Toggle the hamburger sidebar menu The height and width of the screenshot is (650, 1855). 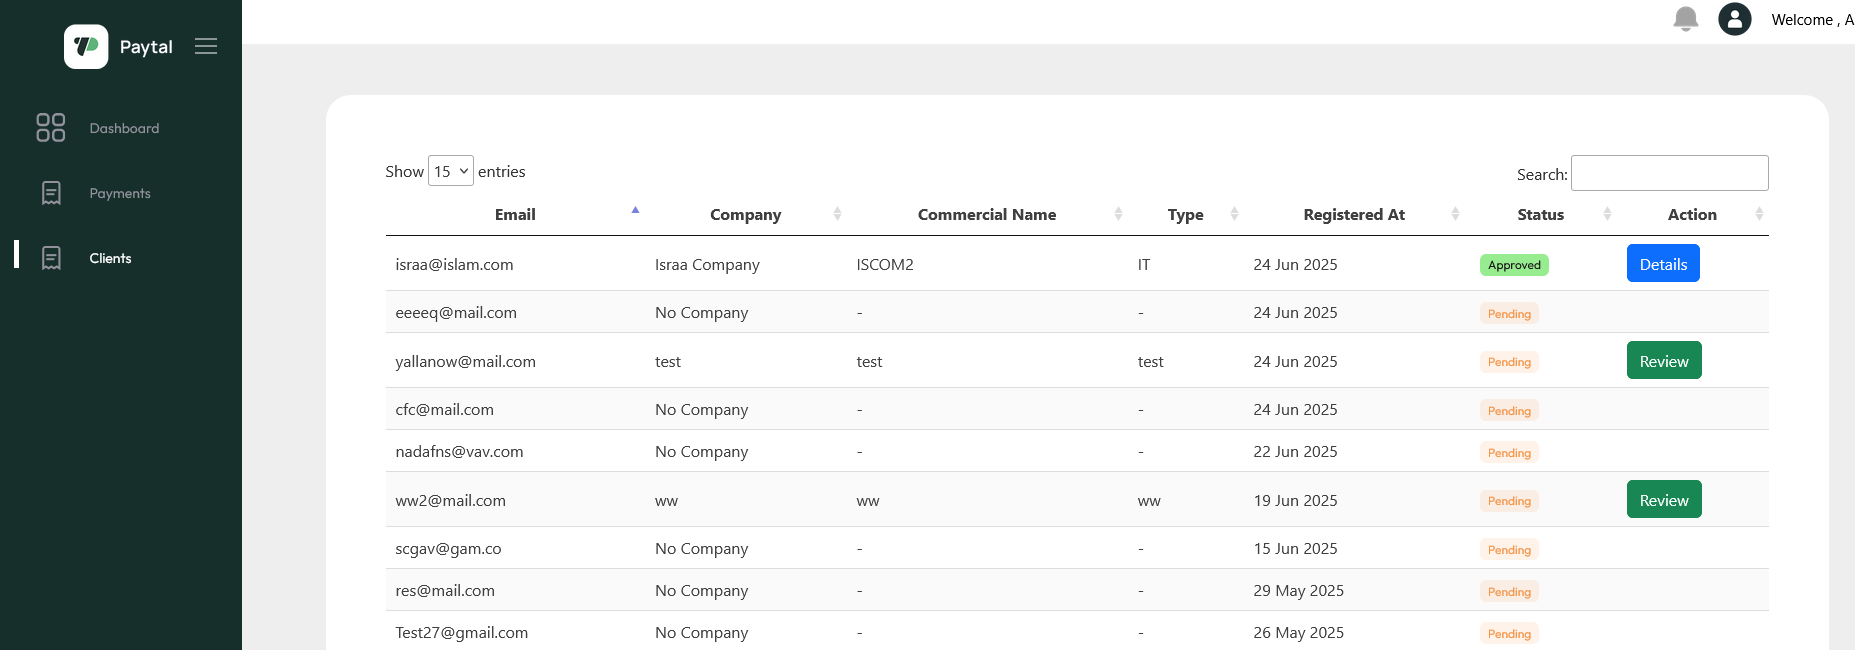[x=206, y=47]
